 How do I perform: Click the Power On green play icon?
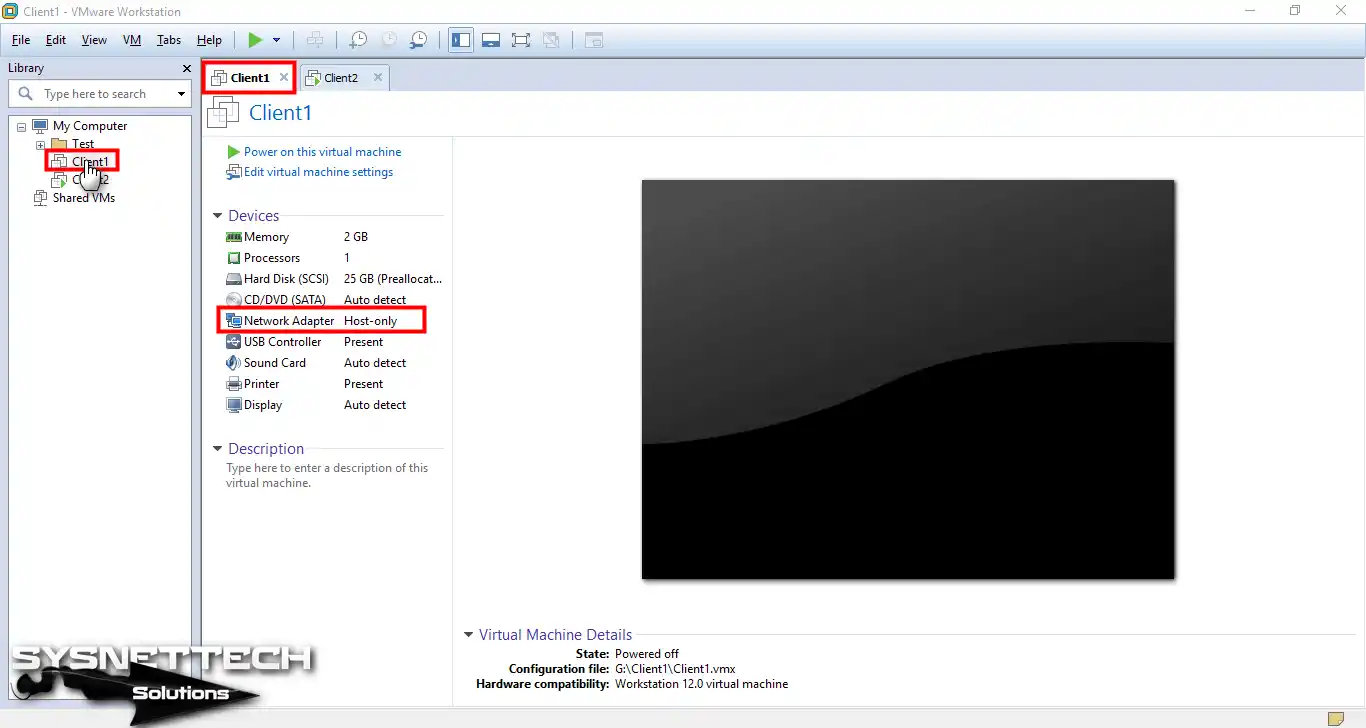[x=256, y=40]
